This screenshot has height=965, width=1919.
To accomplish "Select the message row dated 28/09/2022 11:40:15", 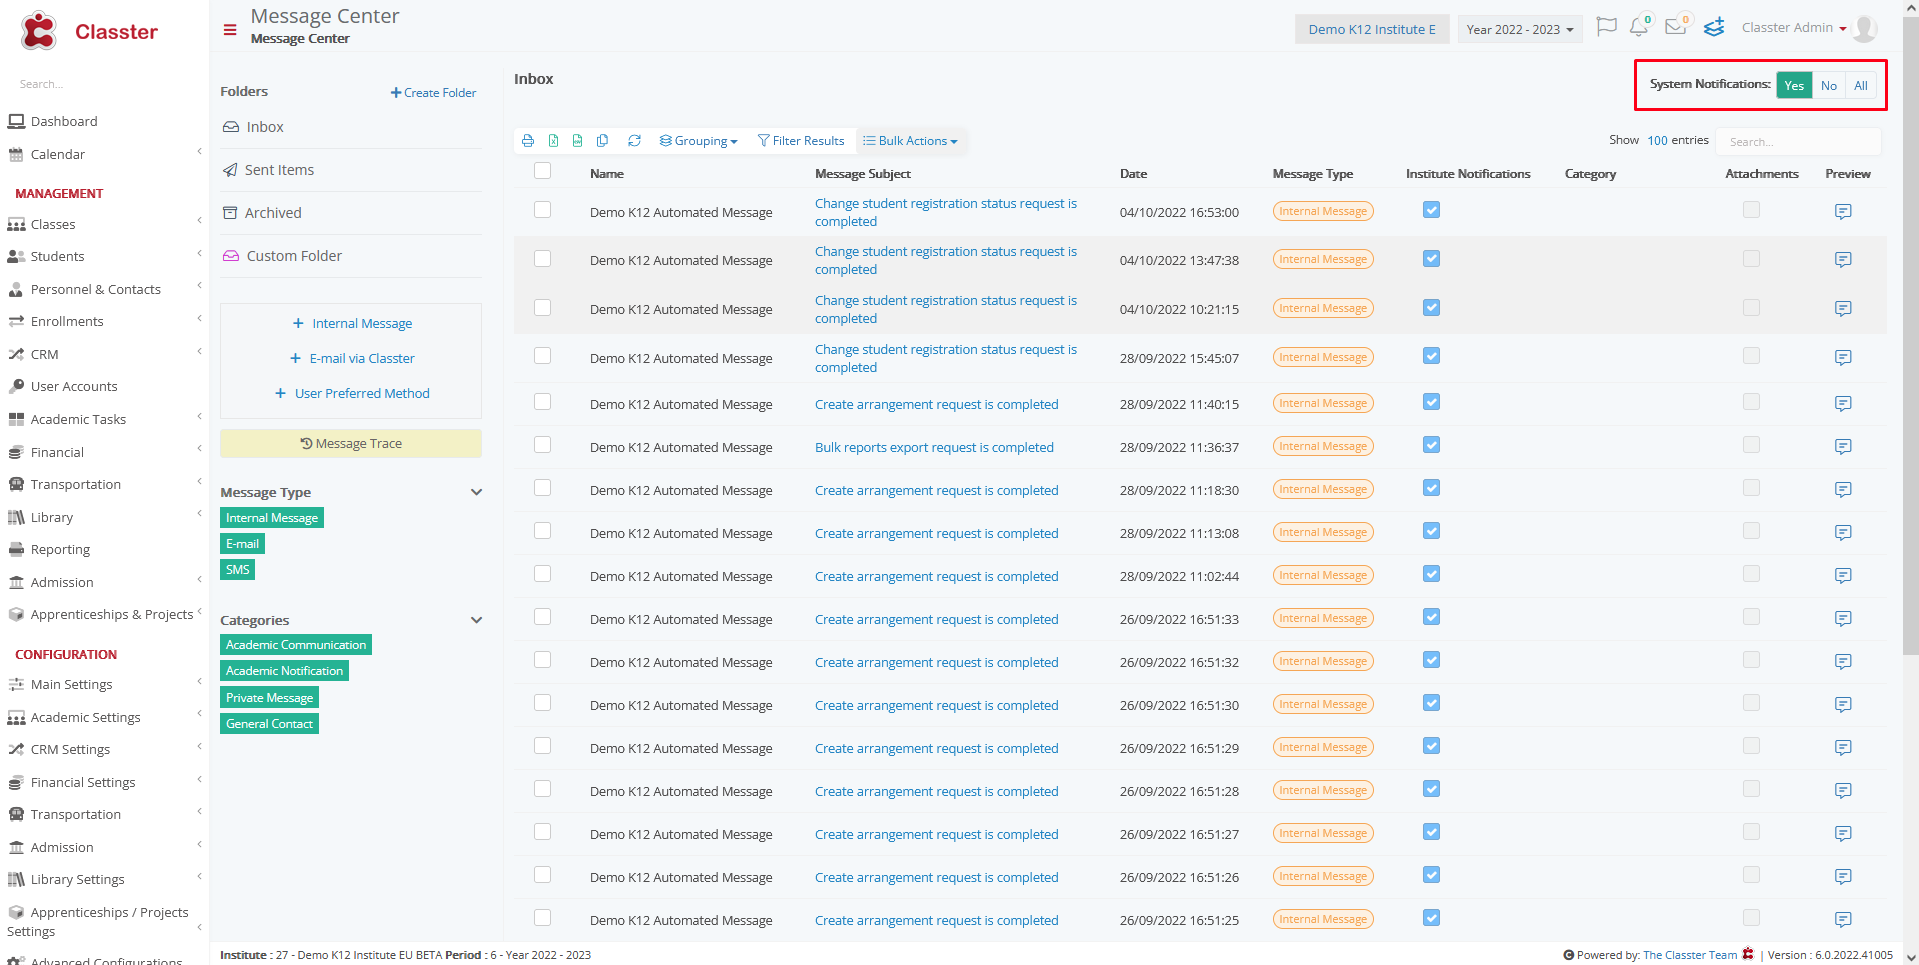I will click(542, 402).
